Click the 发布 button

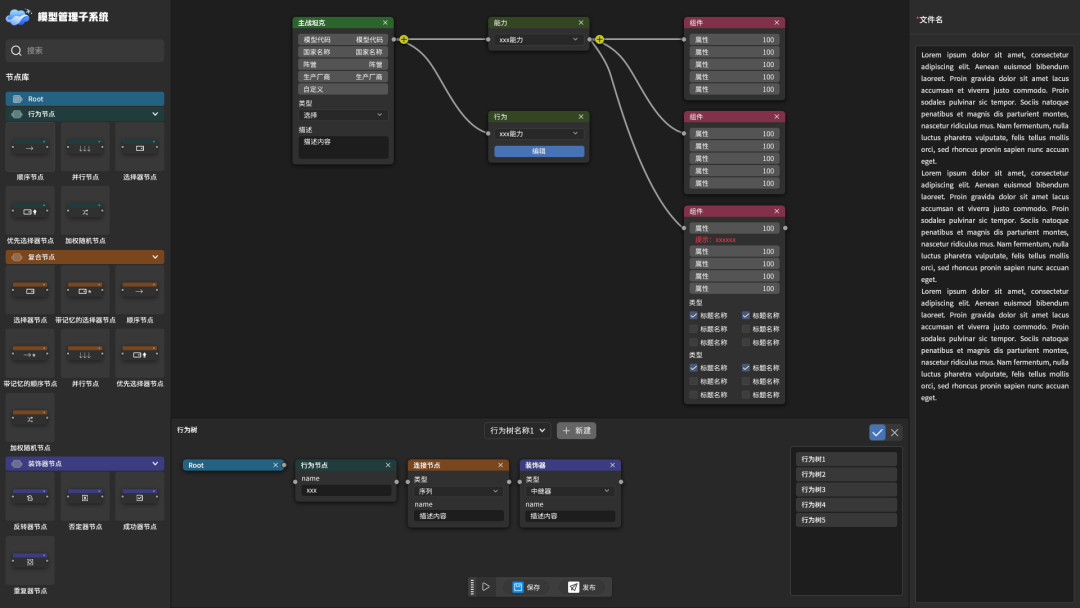582,587
